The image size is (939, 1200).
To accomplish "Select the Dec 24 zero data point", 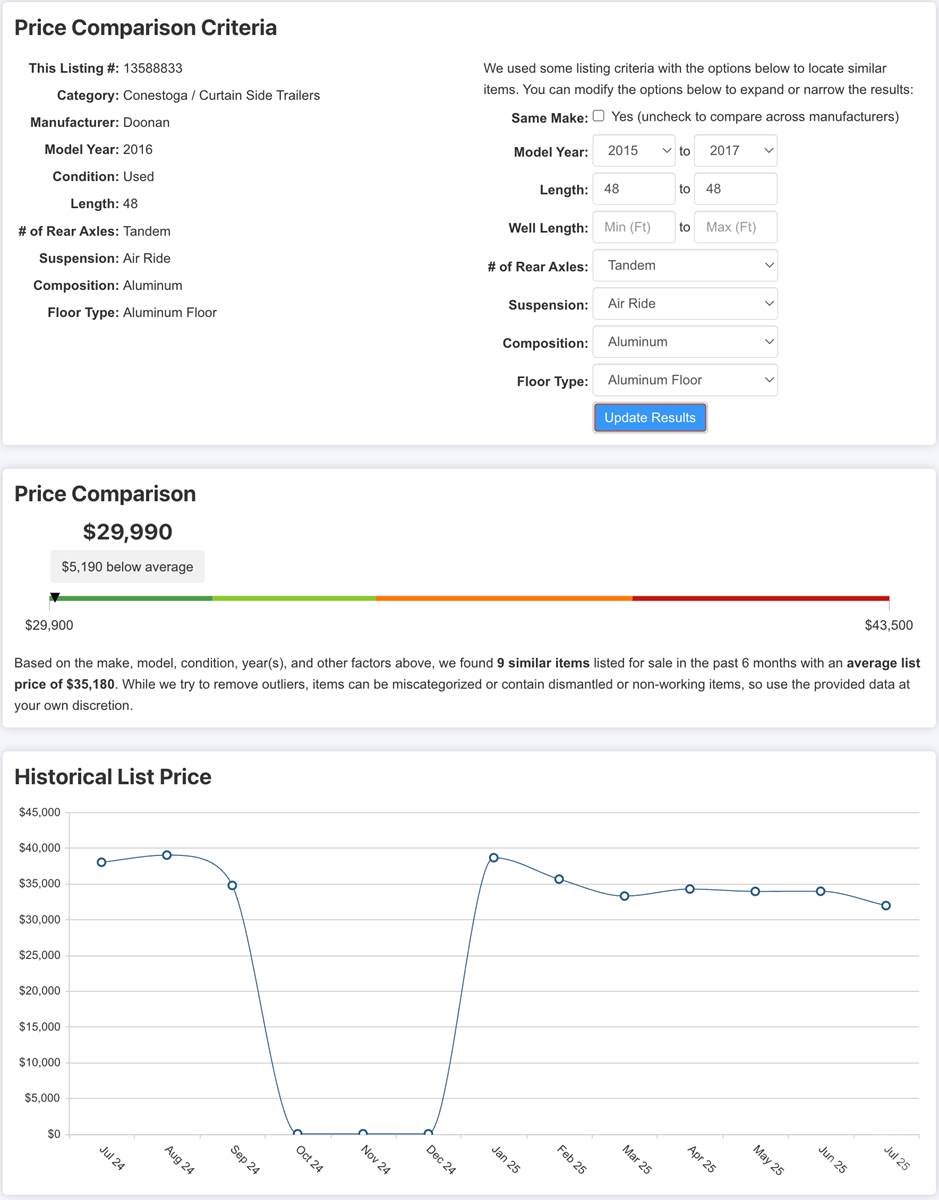I will pos(428,1134).
